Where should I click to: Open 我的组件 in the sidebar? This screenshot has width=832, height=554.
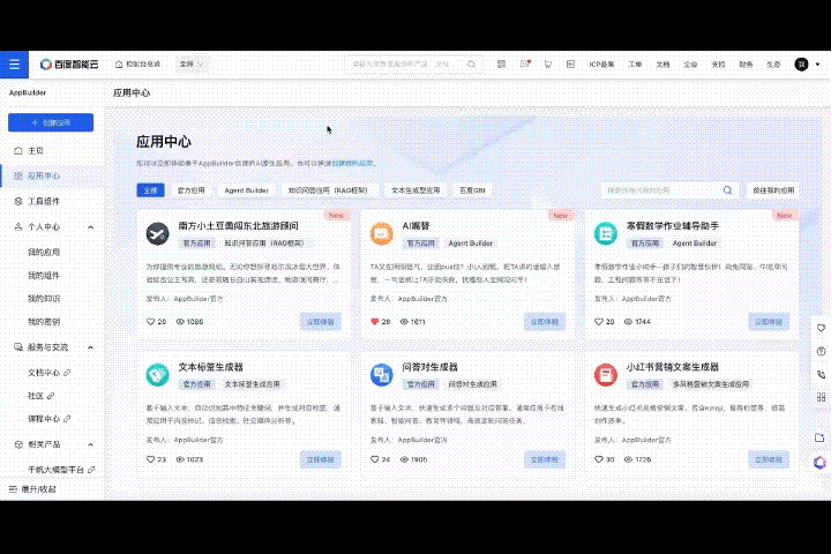[44, 275]
